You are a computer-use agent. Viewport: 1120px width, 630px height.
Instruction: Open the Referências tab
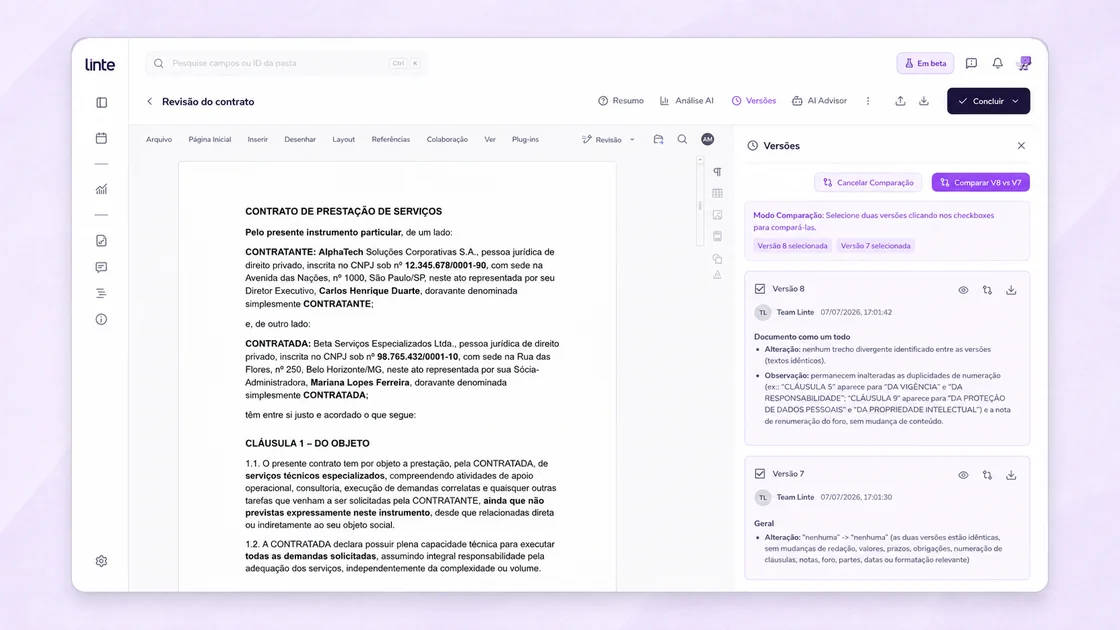(x=390, y=139)
